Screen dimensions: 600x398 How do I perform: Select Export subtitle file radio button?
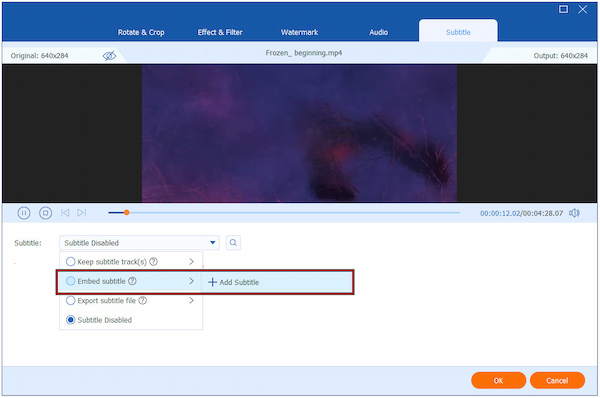pyautogui.click(x=70, y=301)
